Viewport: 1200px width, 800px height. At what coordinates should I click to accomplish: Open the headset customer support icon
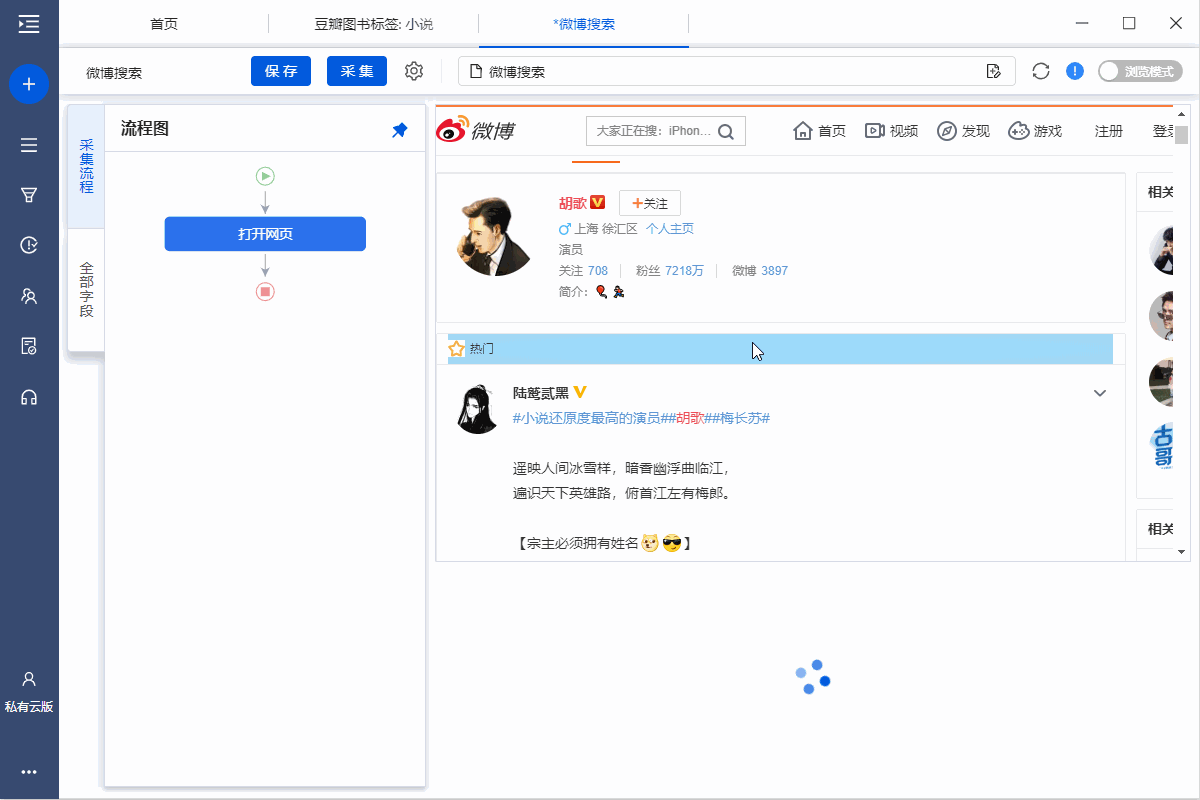click(29, 397)
